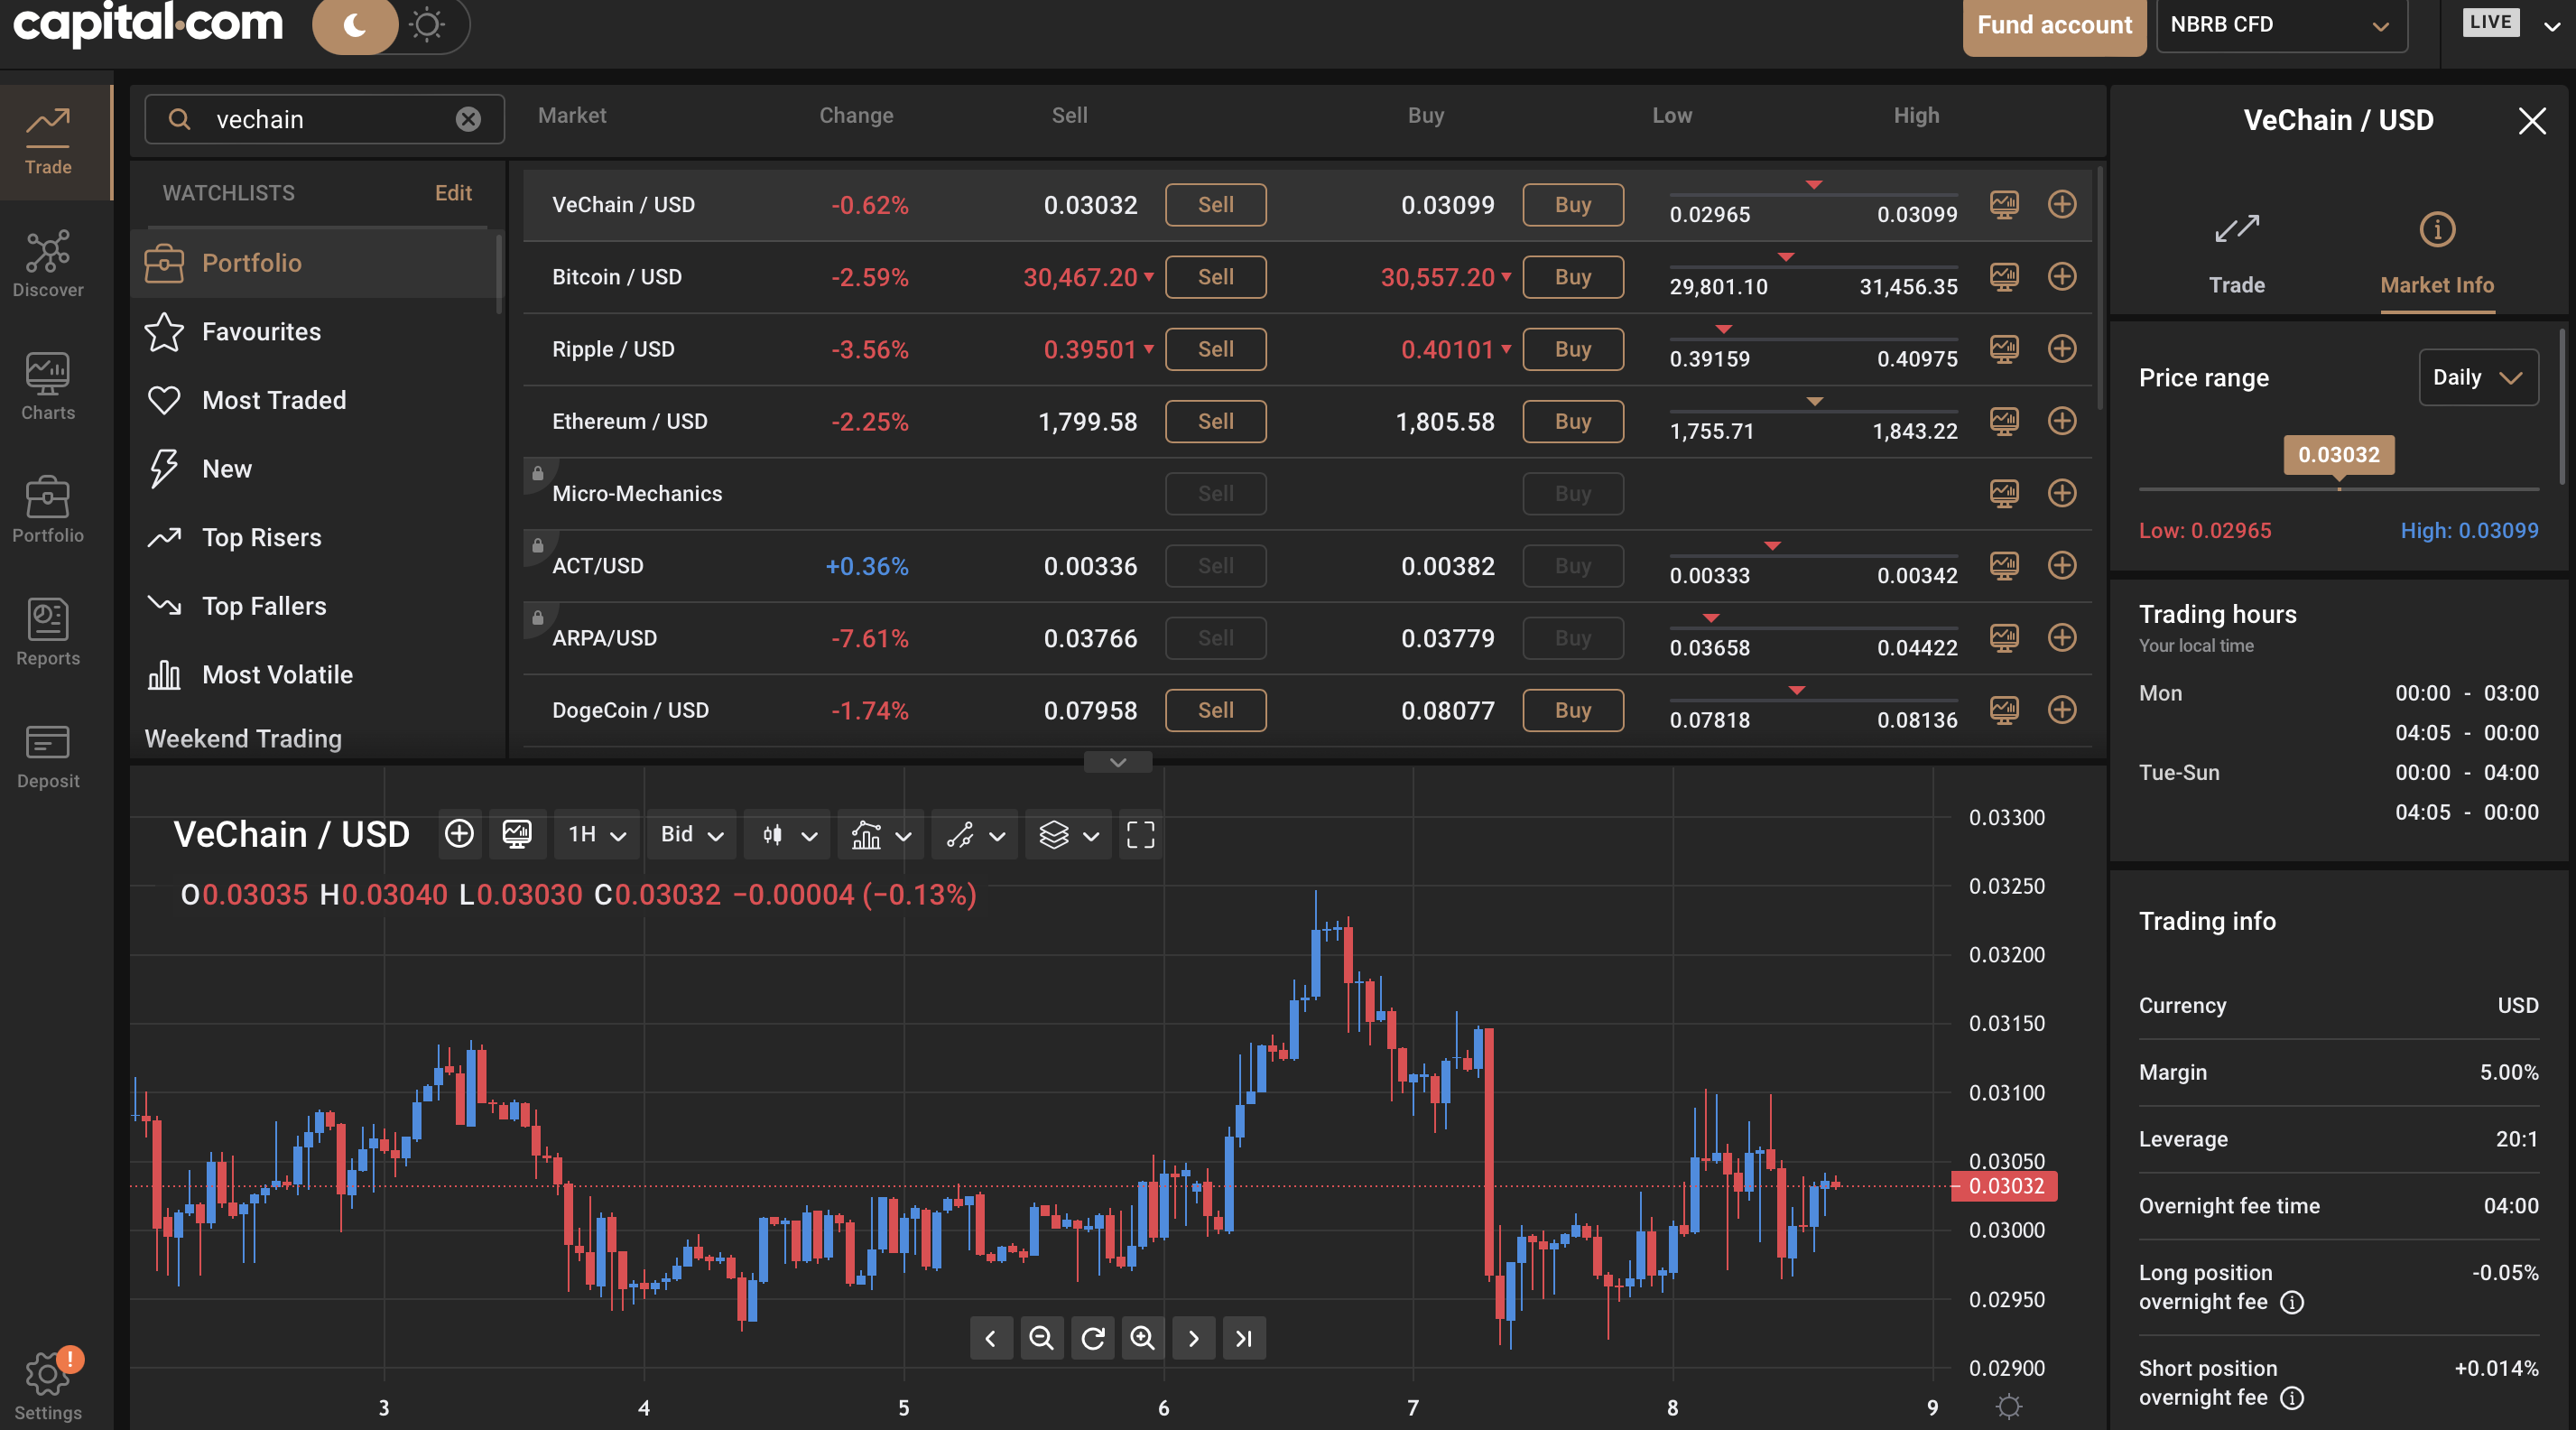Viewport: 2576px width, 1430px height.
Task: Reset the chart view
Action: pyautogui.click(x=1092, y=1338)
